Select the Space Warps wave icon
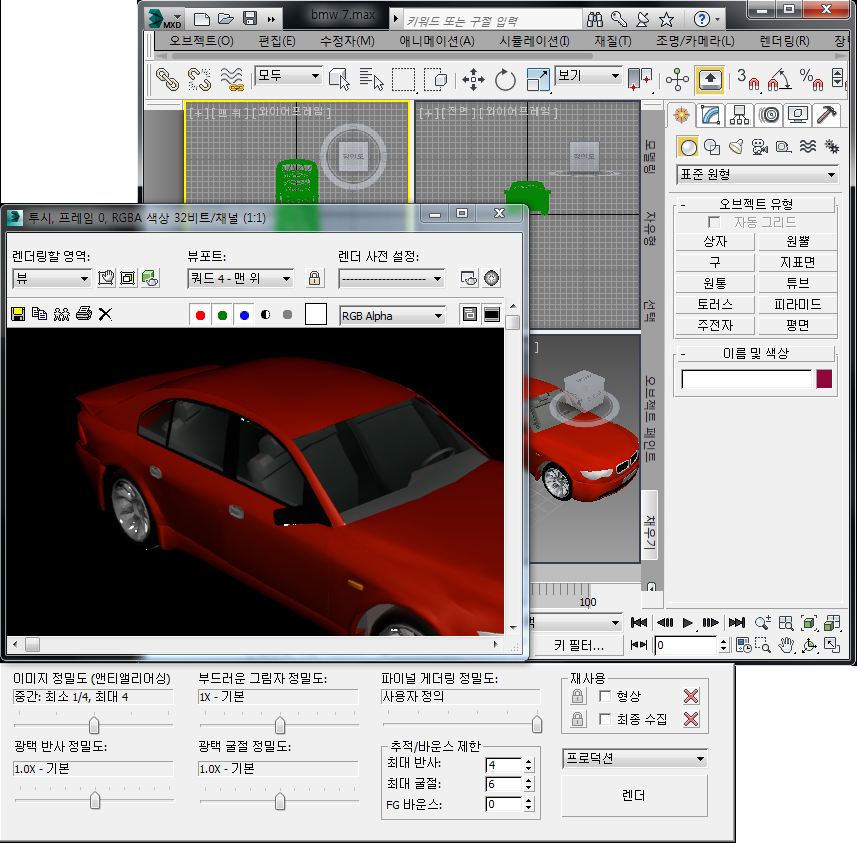Viewport: 857px width, 843px height. tap(808, 147)
